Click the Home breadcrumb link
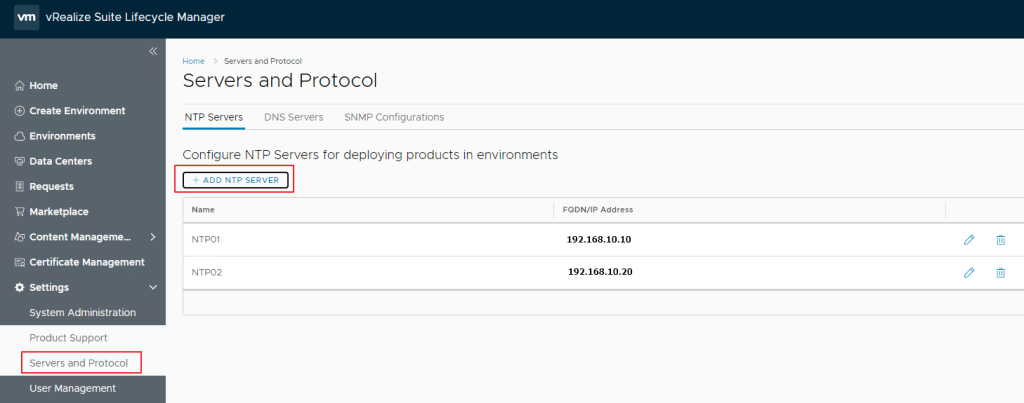Viewport: 1024px width, 403px height. pyautogui.click(x=193, y=61)
